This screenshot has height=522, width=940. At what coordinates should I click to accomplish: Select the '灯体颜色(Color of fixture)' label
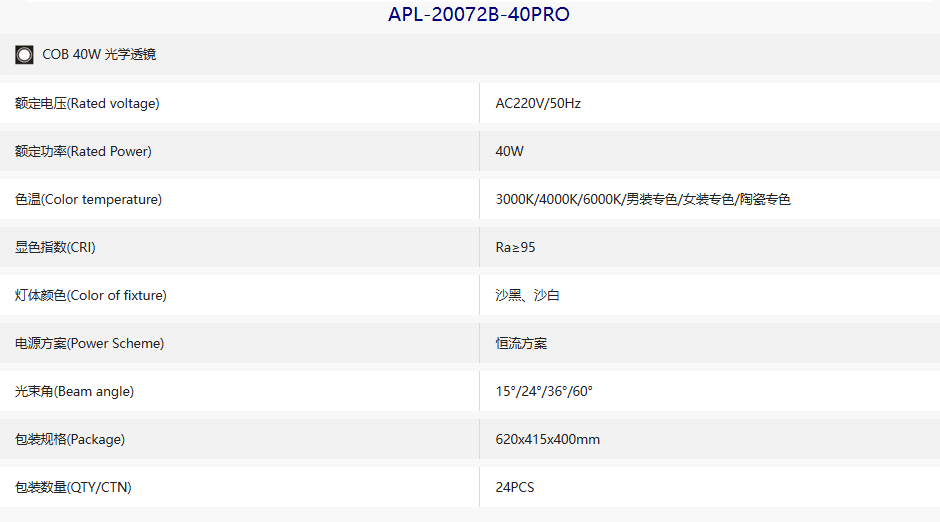coord(91,295)
